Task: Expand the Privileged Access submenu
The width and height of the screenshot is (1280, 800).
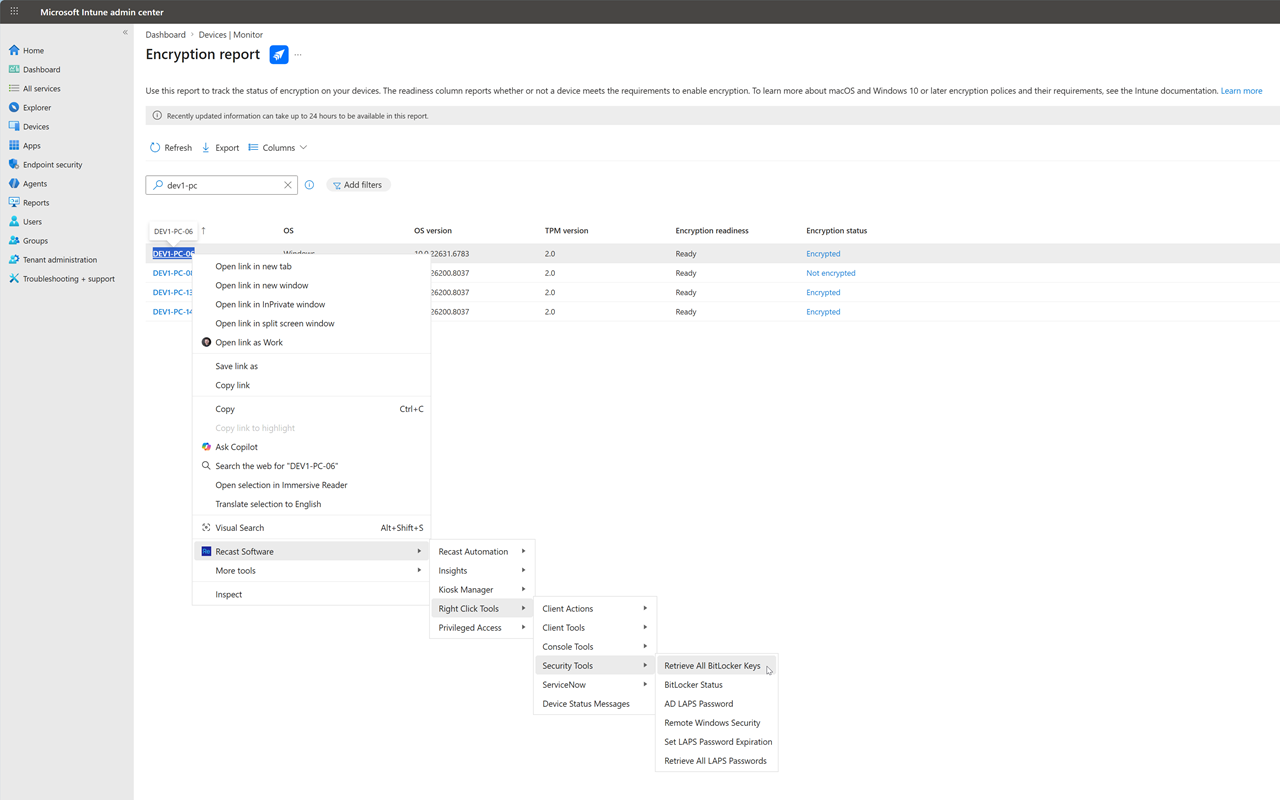Action: pos(481,627)
